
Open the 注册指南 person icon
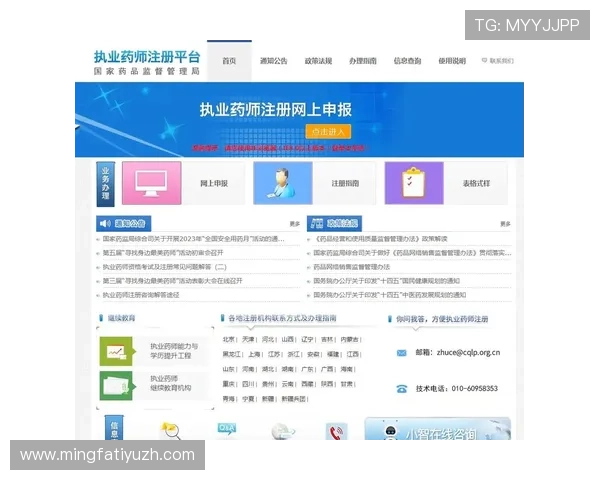coord(283,183)
